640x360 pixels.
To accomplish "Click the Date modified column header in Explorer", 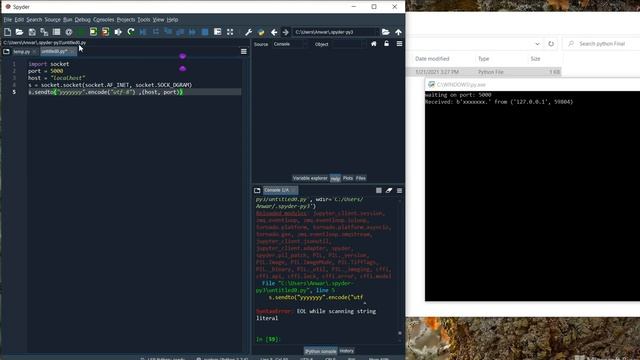I will (x=432, y=59).
